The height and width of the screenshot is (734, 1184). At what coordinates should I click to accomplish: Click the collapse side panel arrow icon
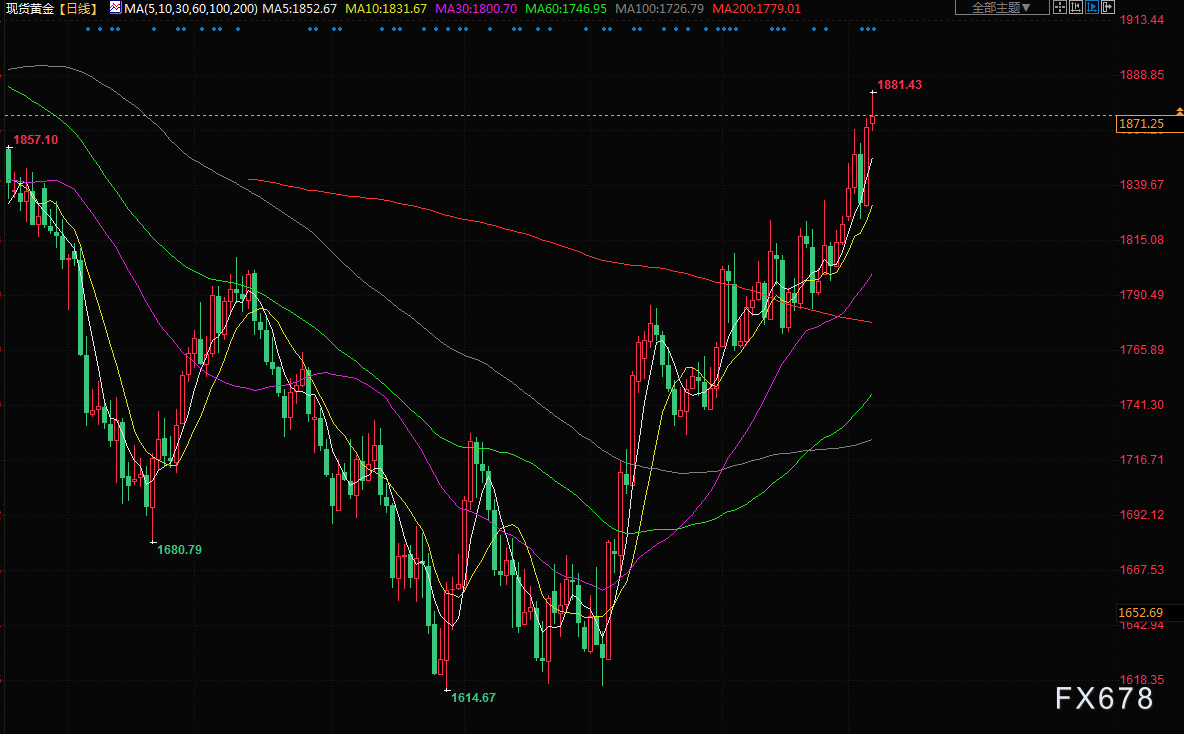tap(1108, 7)
